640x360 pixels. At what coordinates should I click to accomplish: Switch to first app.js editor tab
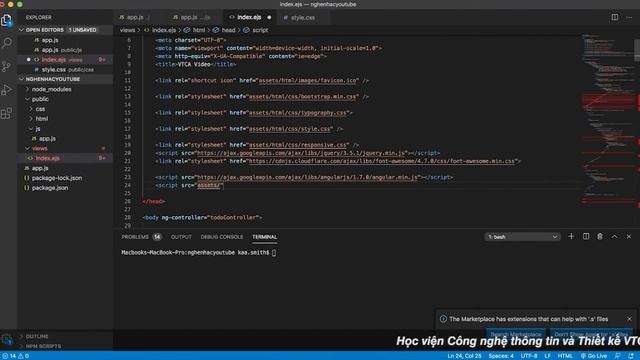135,17
